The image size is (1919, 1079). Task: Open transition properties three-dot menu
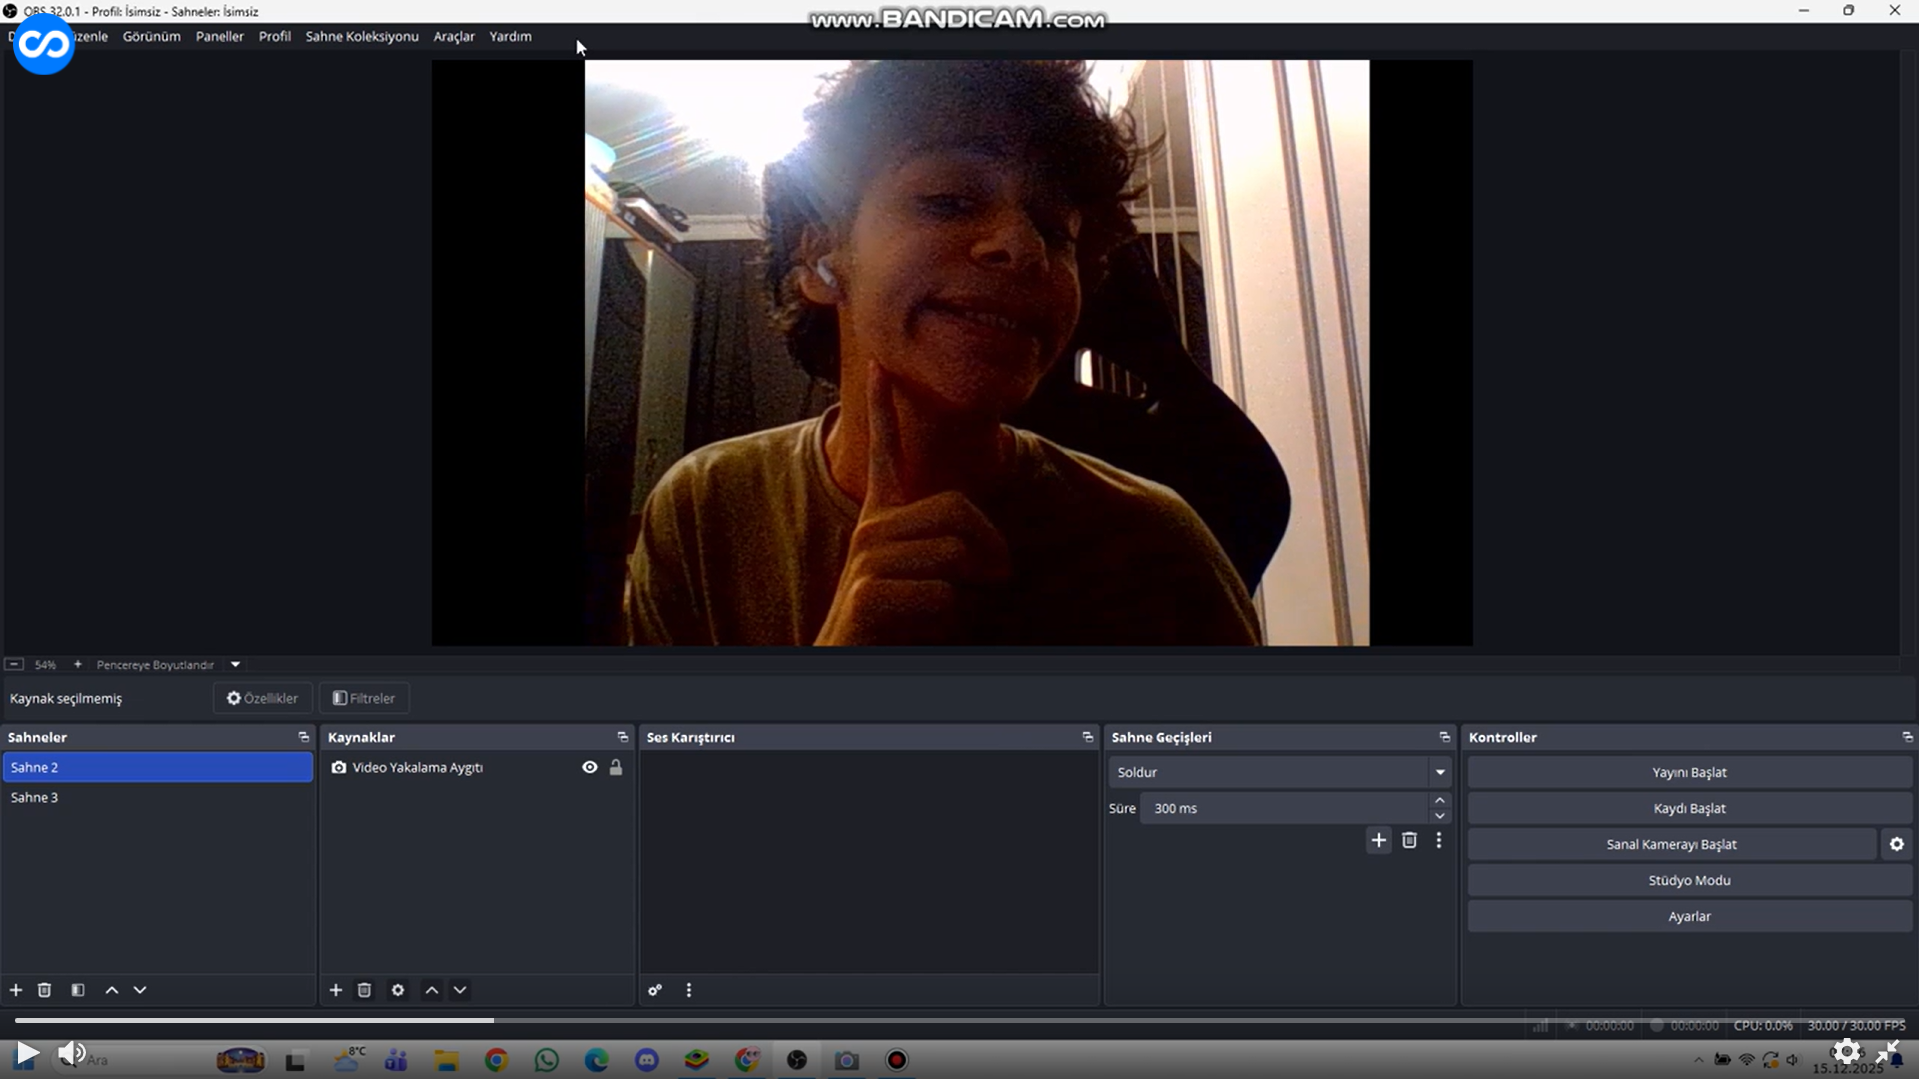pyautogui.click(x=1439, y=841)
